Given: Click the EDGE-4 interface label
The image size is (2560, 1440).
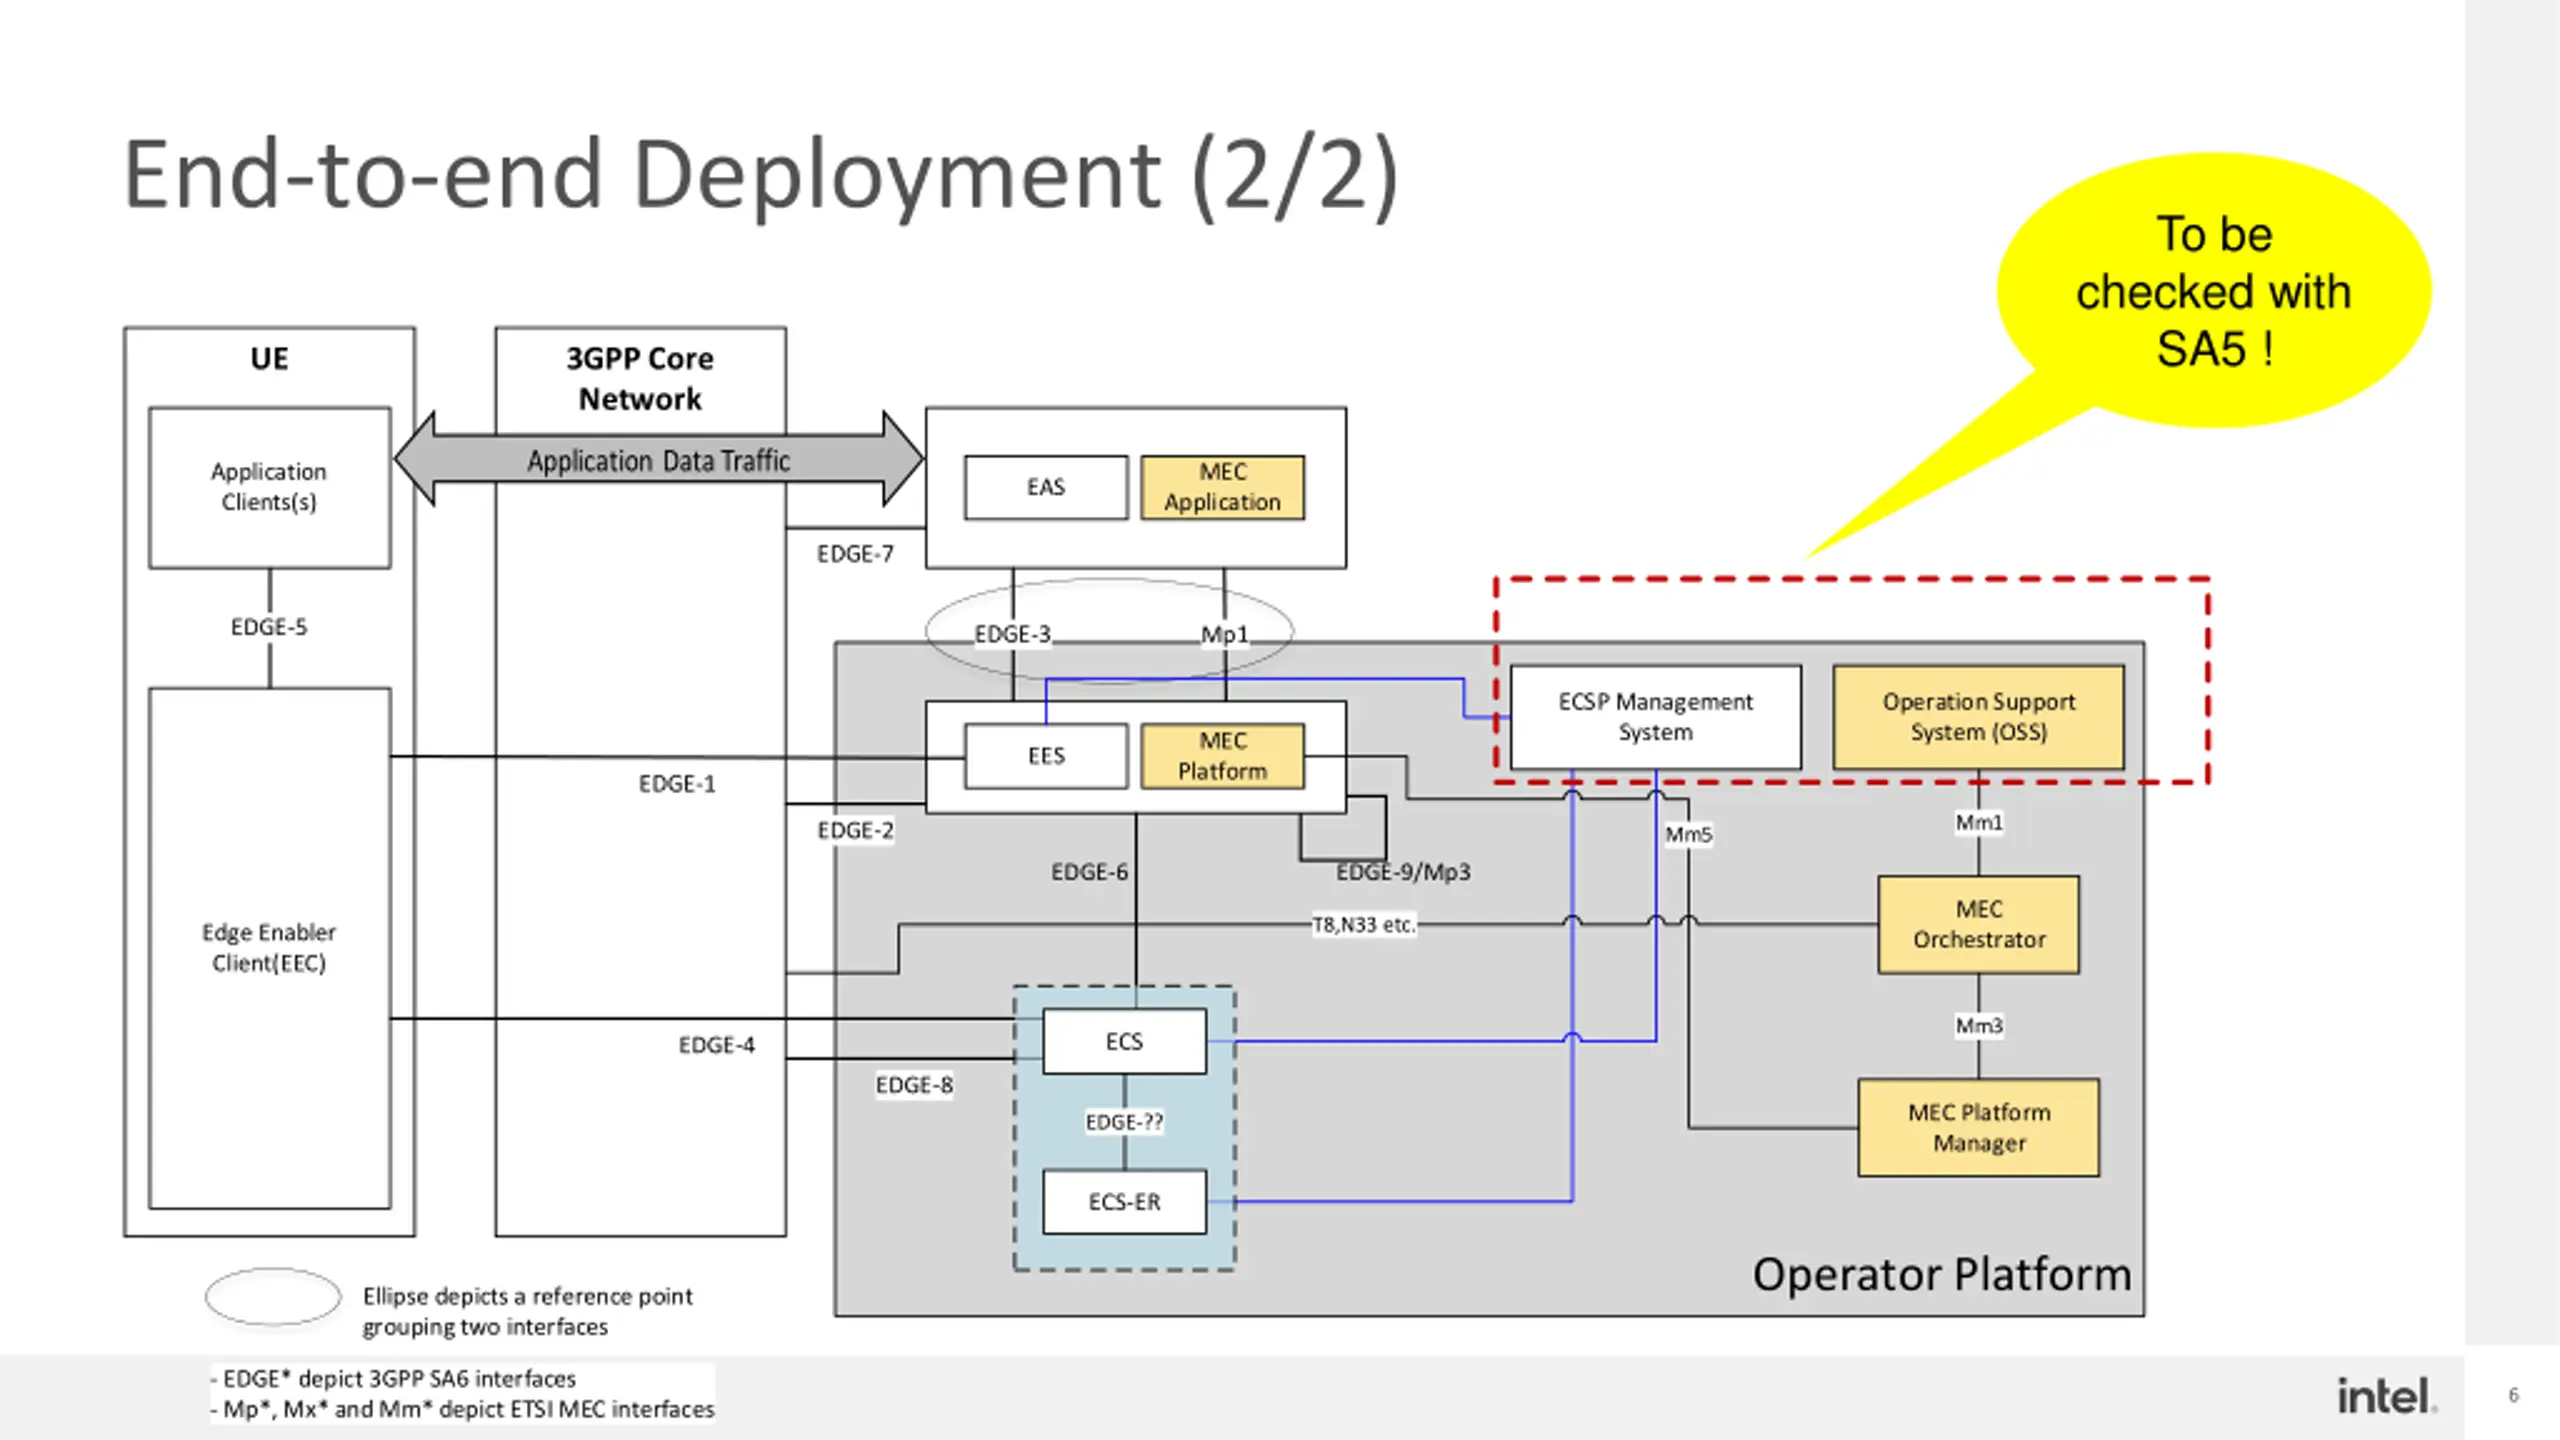Looking at the screenshot, I should (716, 1045).
